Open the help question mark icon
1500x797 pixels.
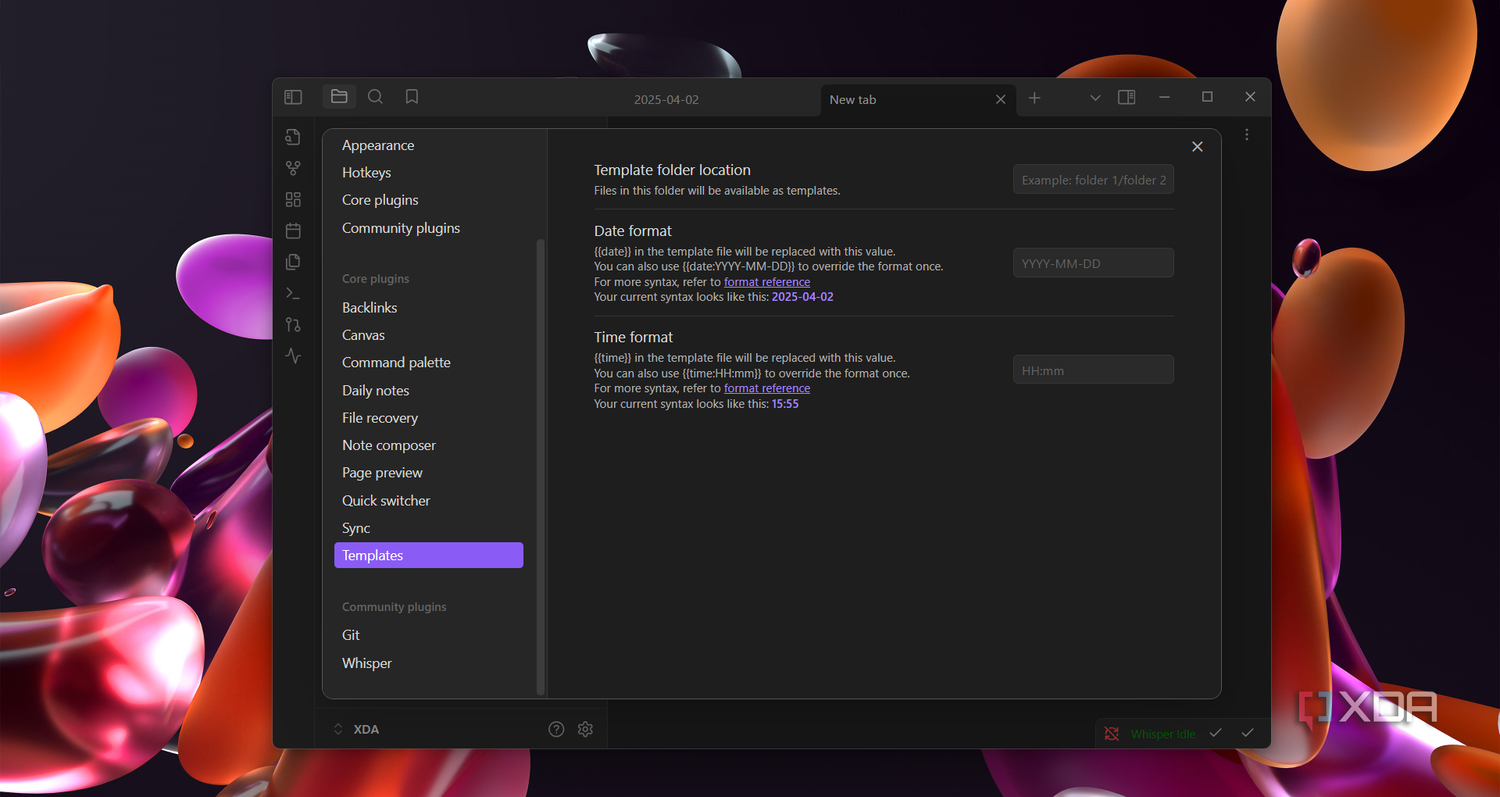pyautogui.click(x=557, y=729)
